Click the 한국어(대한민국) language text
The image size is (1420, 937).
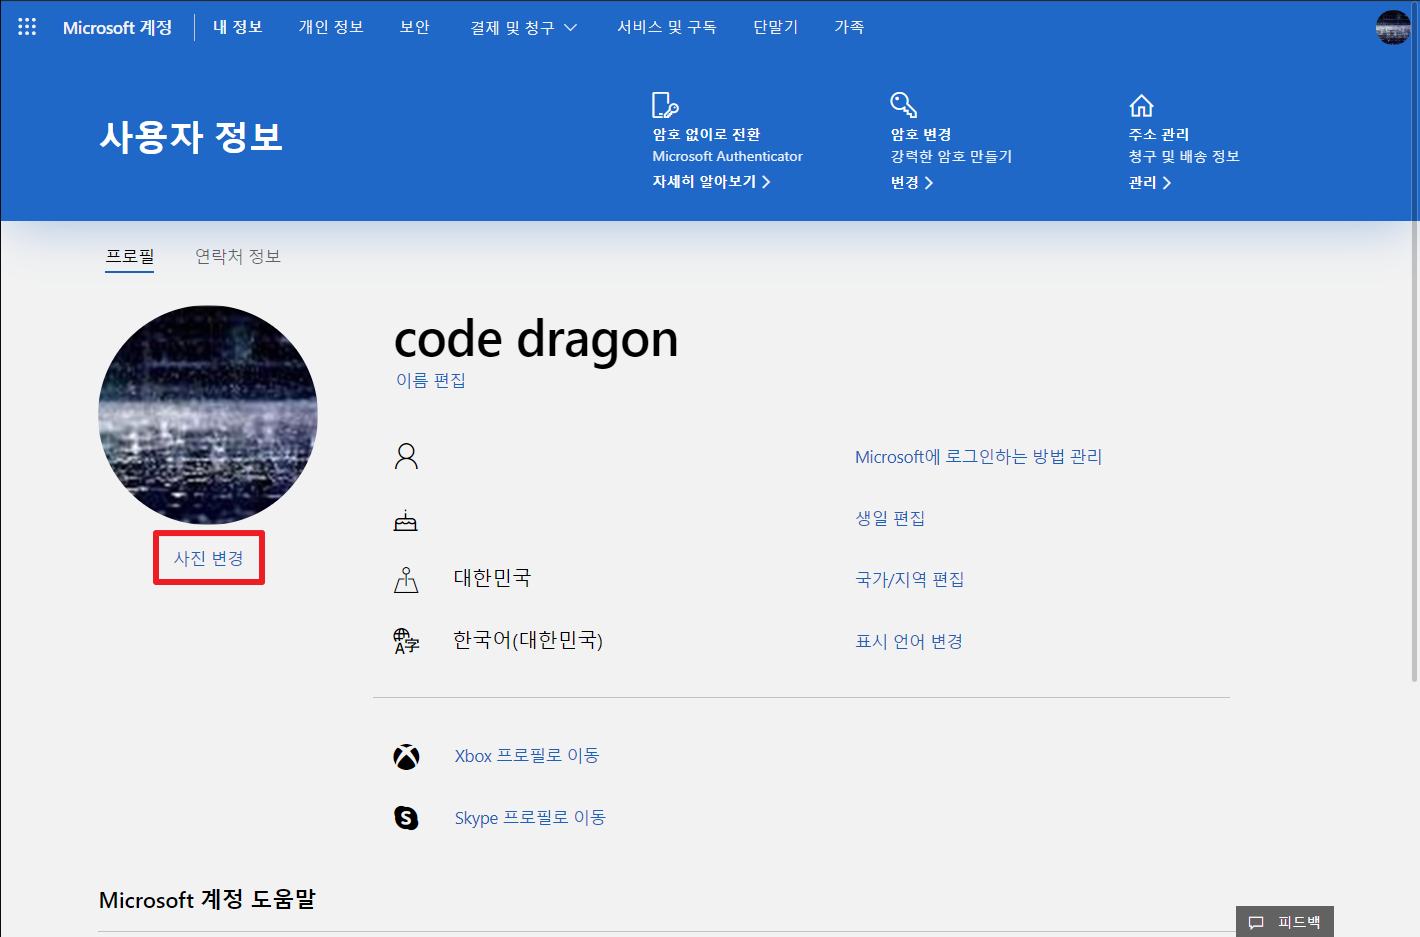[528, 640]
